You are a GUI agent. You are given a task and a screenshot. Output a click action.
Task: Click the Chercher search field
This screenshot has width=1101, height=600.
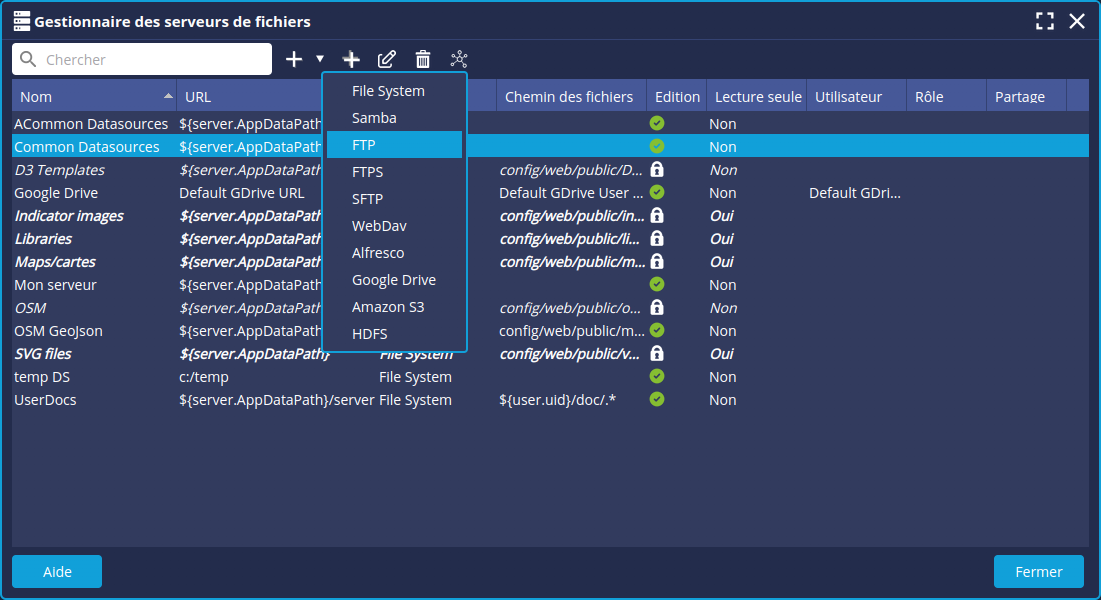[150, 60]
